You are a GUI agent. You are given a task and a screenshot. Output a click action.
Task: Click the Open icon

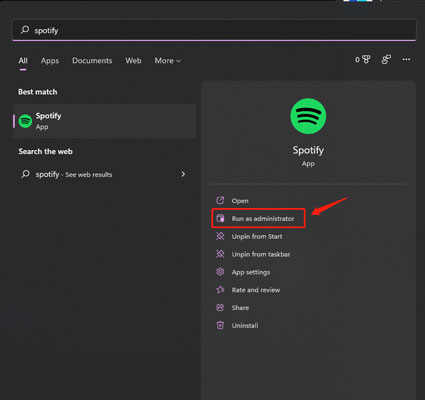pyautogui.click(x=220, y=200)
